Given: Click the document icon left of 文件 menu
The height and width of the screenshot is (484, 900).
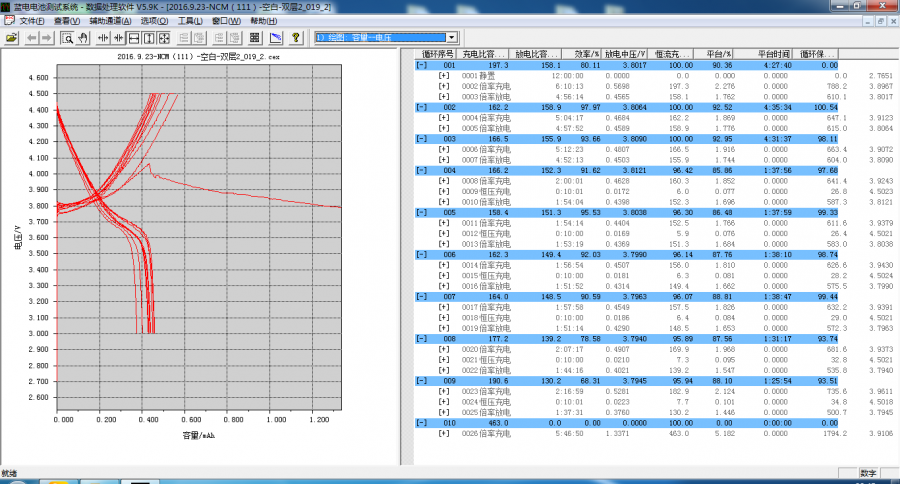Looking at the screenshot, I should (9, 21).
